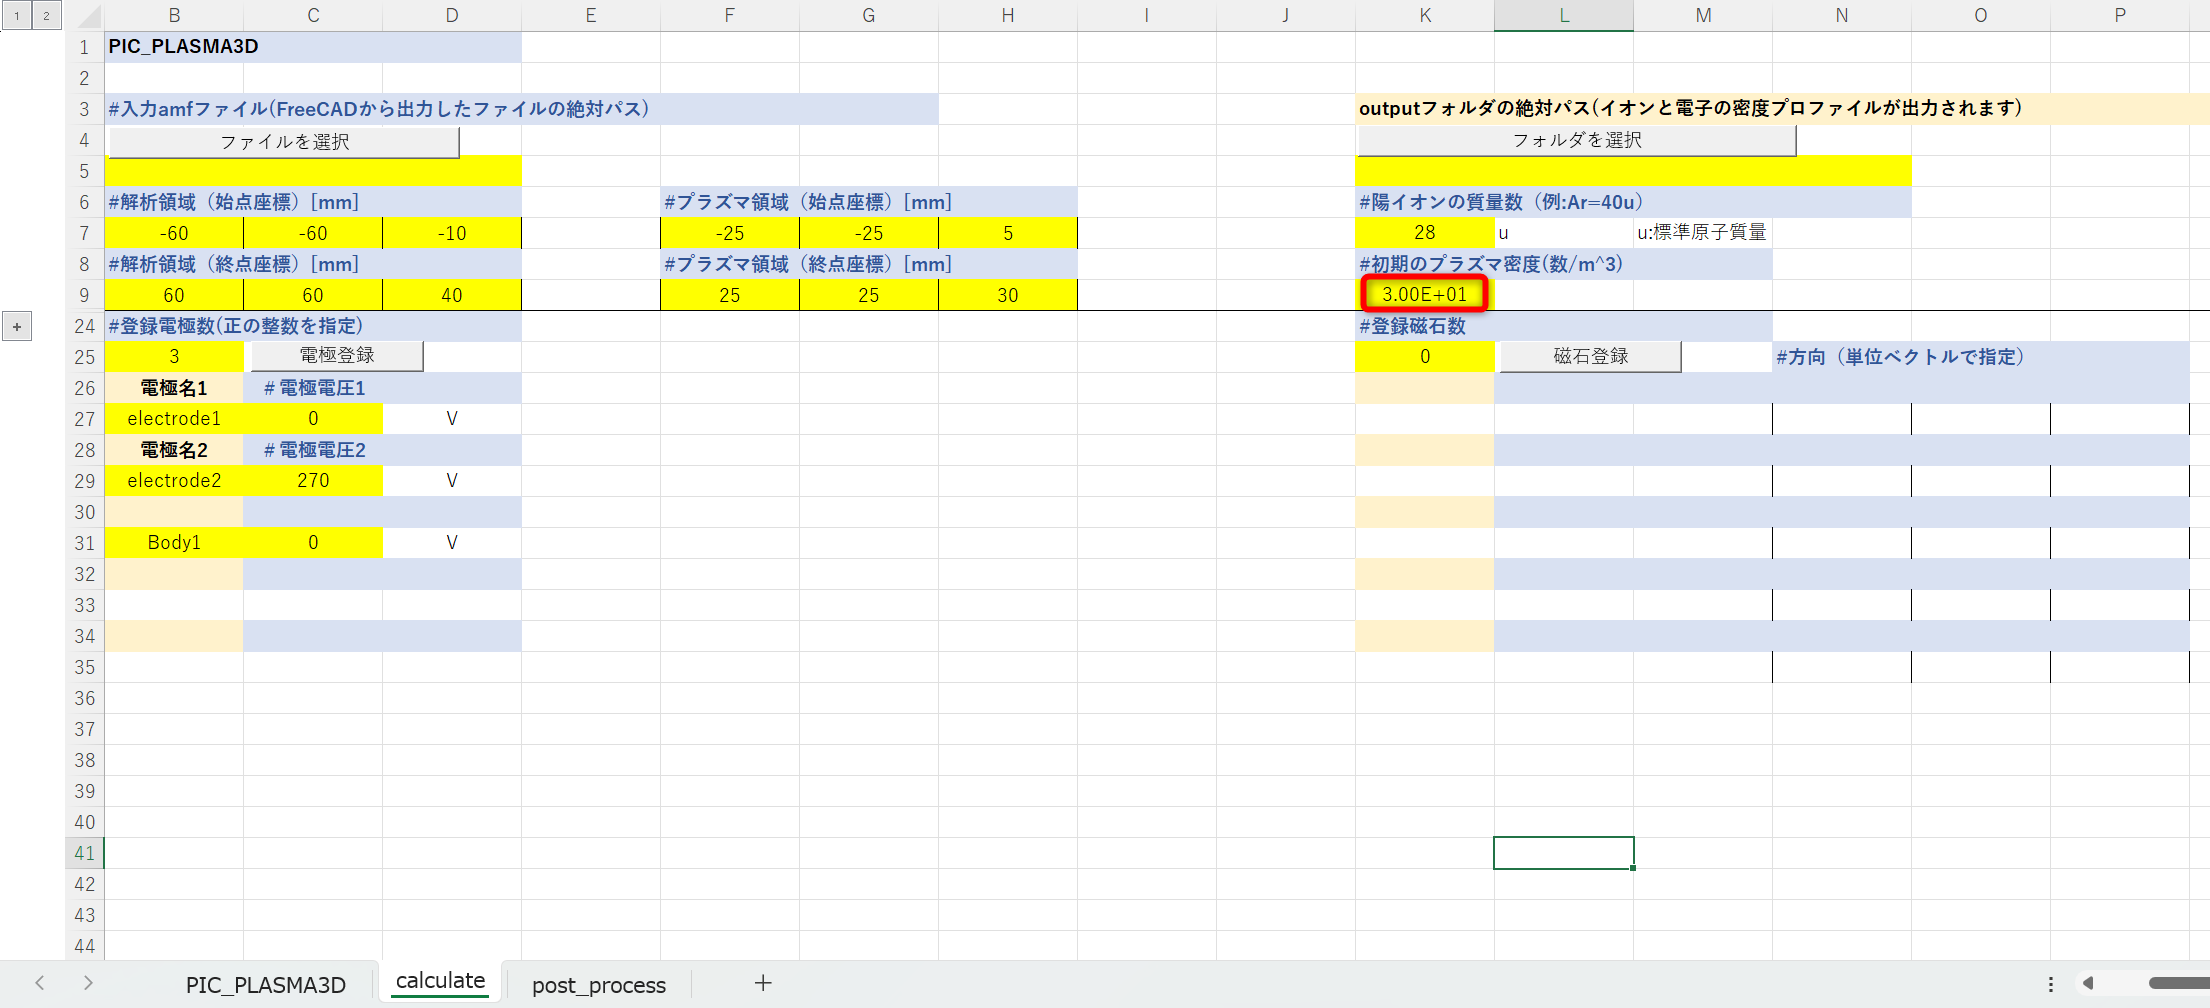Viewport: 2210px width, 1008px height.
Task: Go to previous sheet tab arrow
Action: click(x=40, y=983)
